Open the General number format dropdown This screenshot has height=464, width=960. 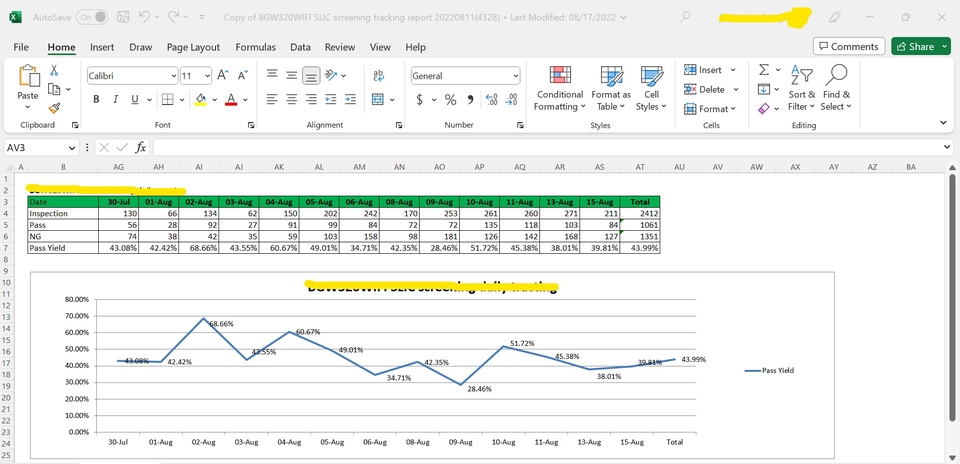click(x=515, y=76)
